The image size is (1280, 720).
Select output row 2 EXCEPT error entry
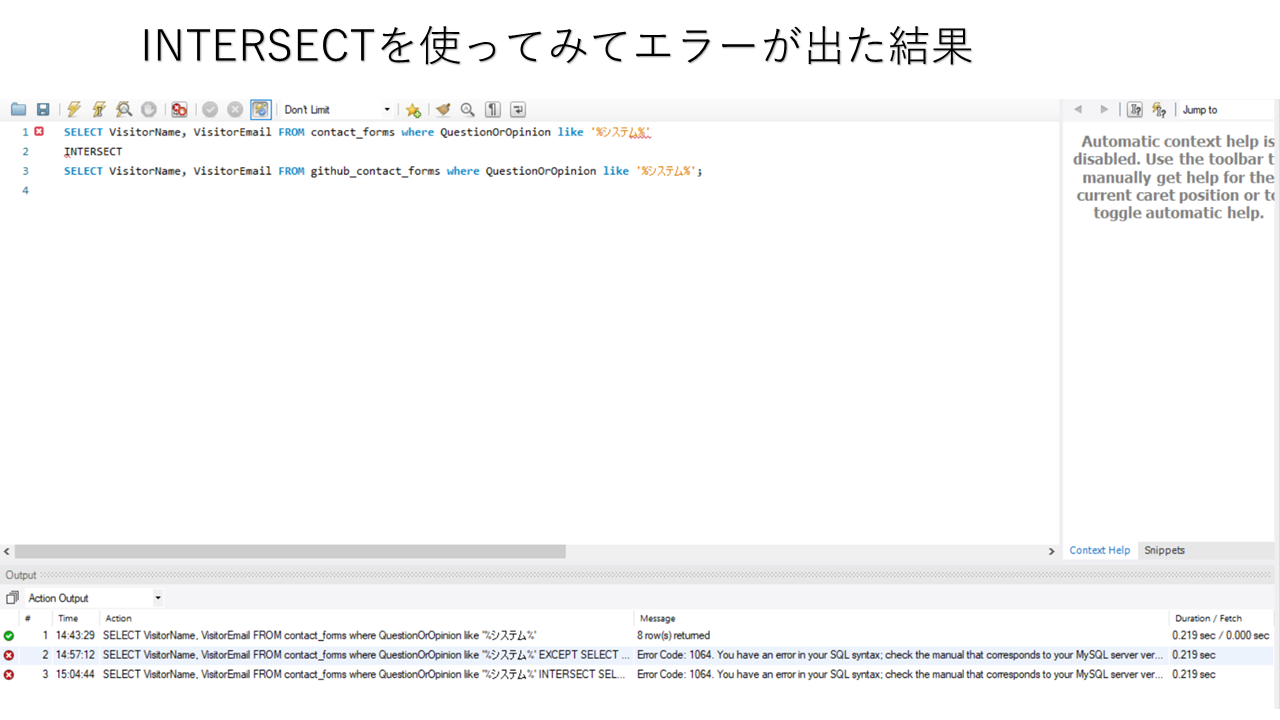[638, 655]
